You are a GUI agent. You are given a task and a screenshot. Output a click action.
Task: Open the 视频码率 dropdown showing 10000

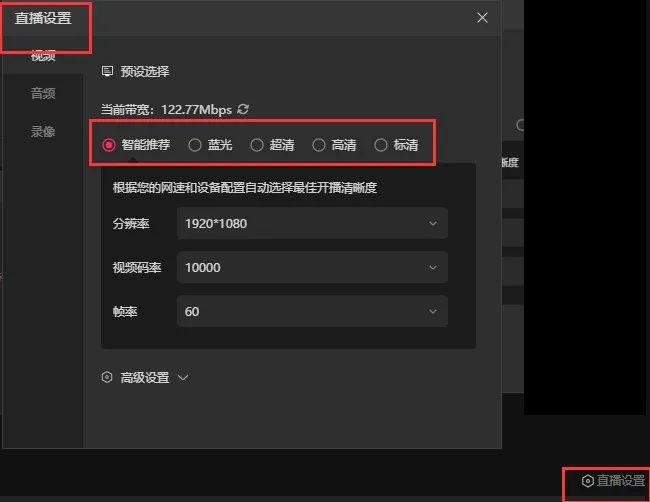point(311,268)
